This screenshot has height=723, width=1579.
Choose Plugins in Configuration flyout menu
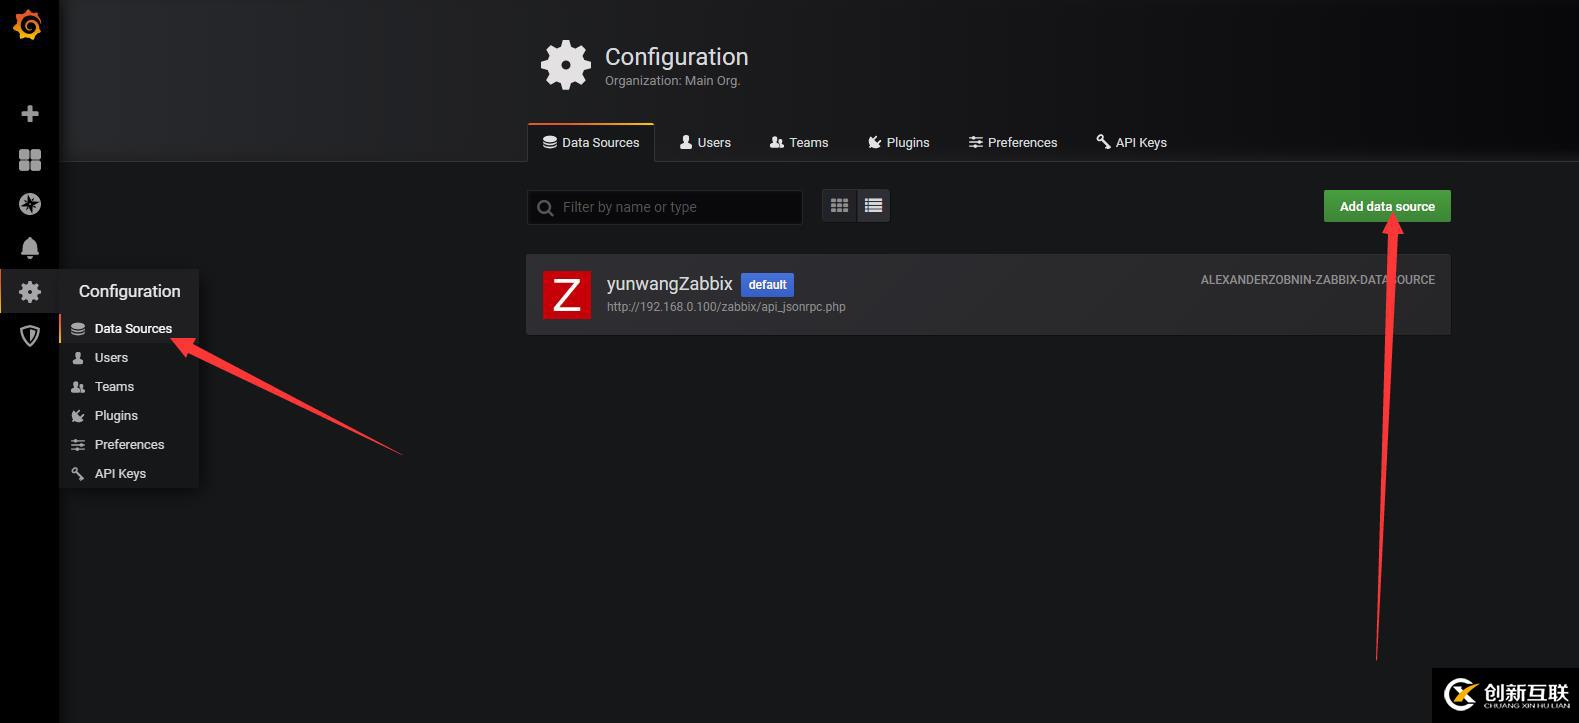(x=129, y=415)
